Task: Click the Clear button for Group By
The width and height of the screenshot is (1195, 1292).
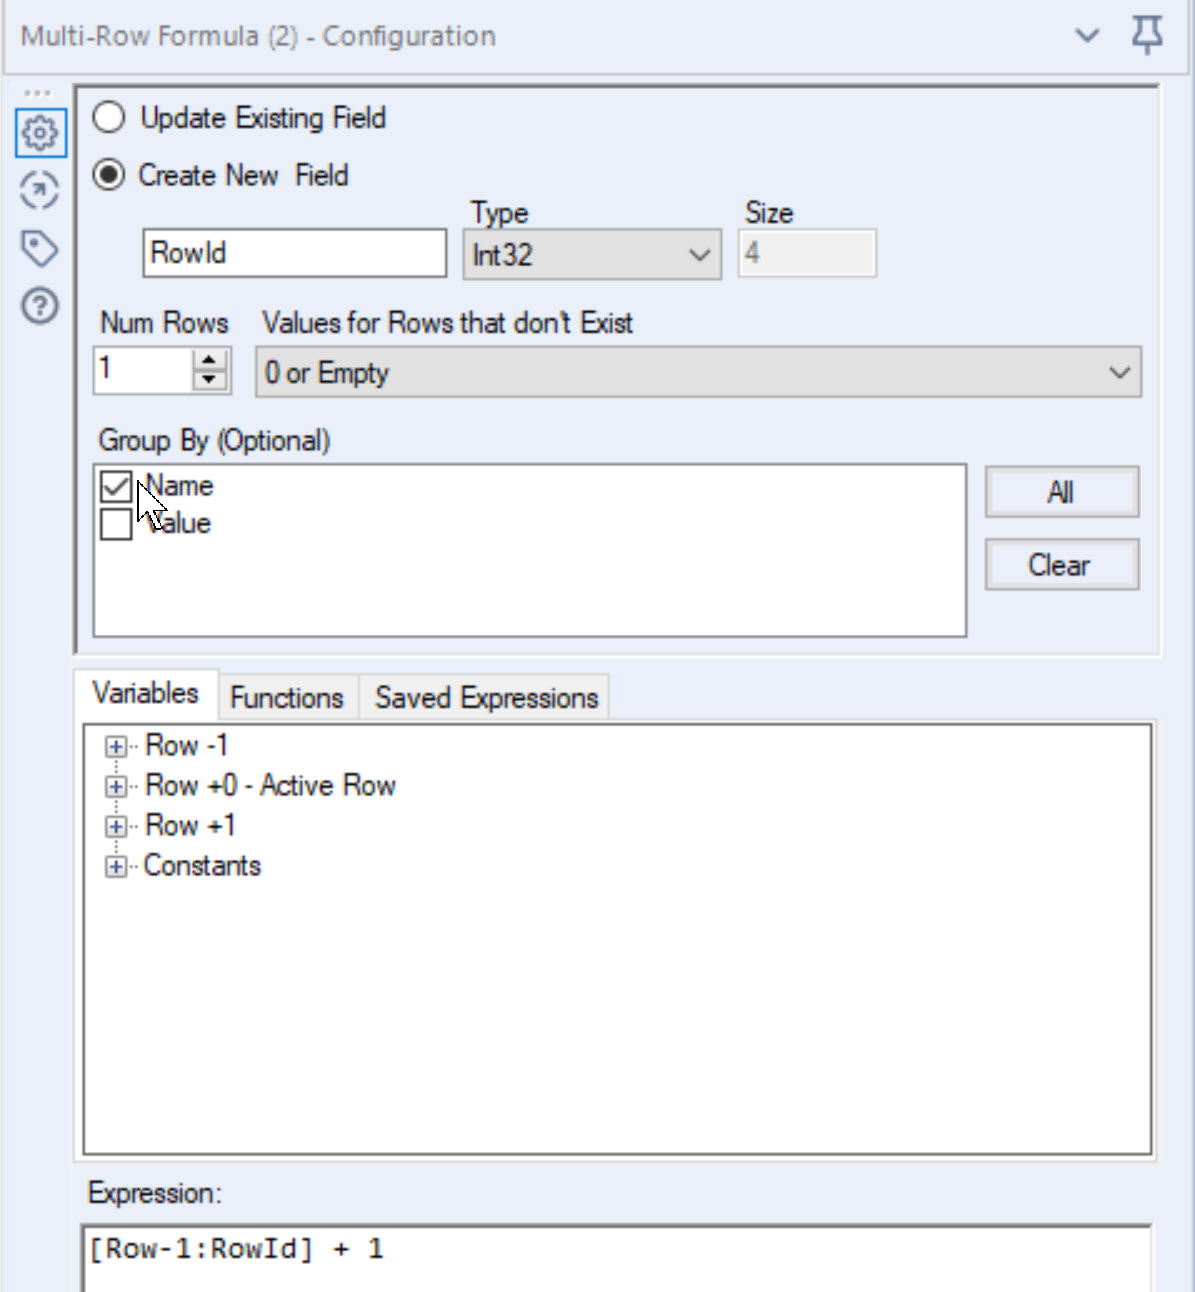Action: 1062,564
